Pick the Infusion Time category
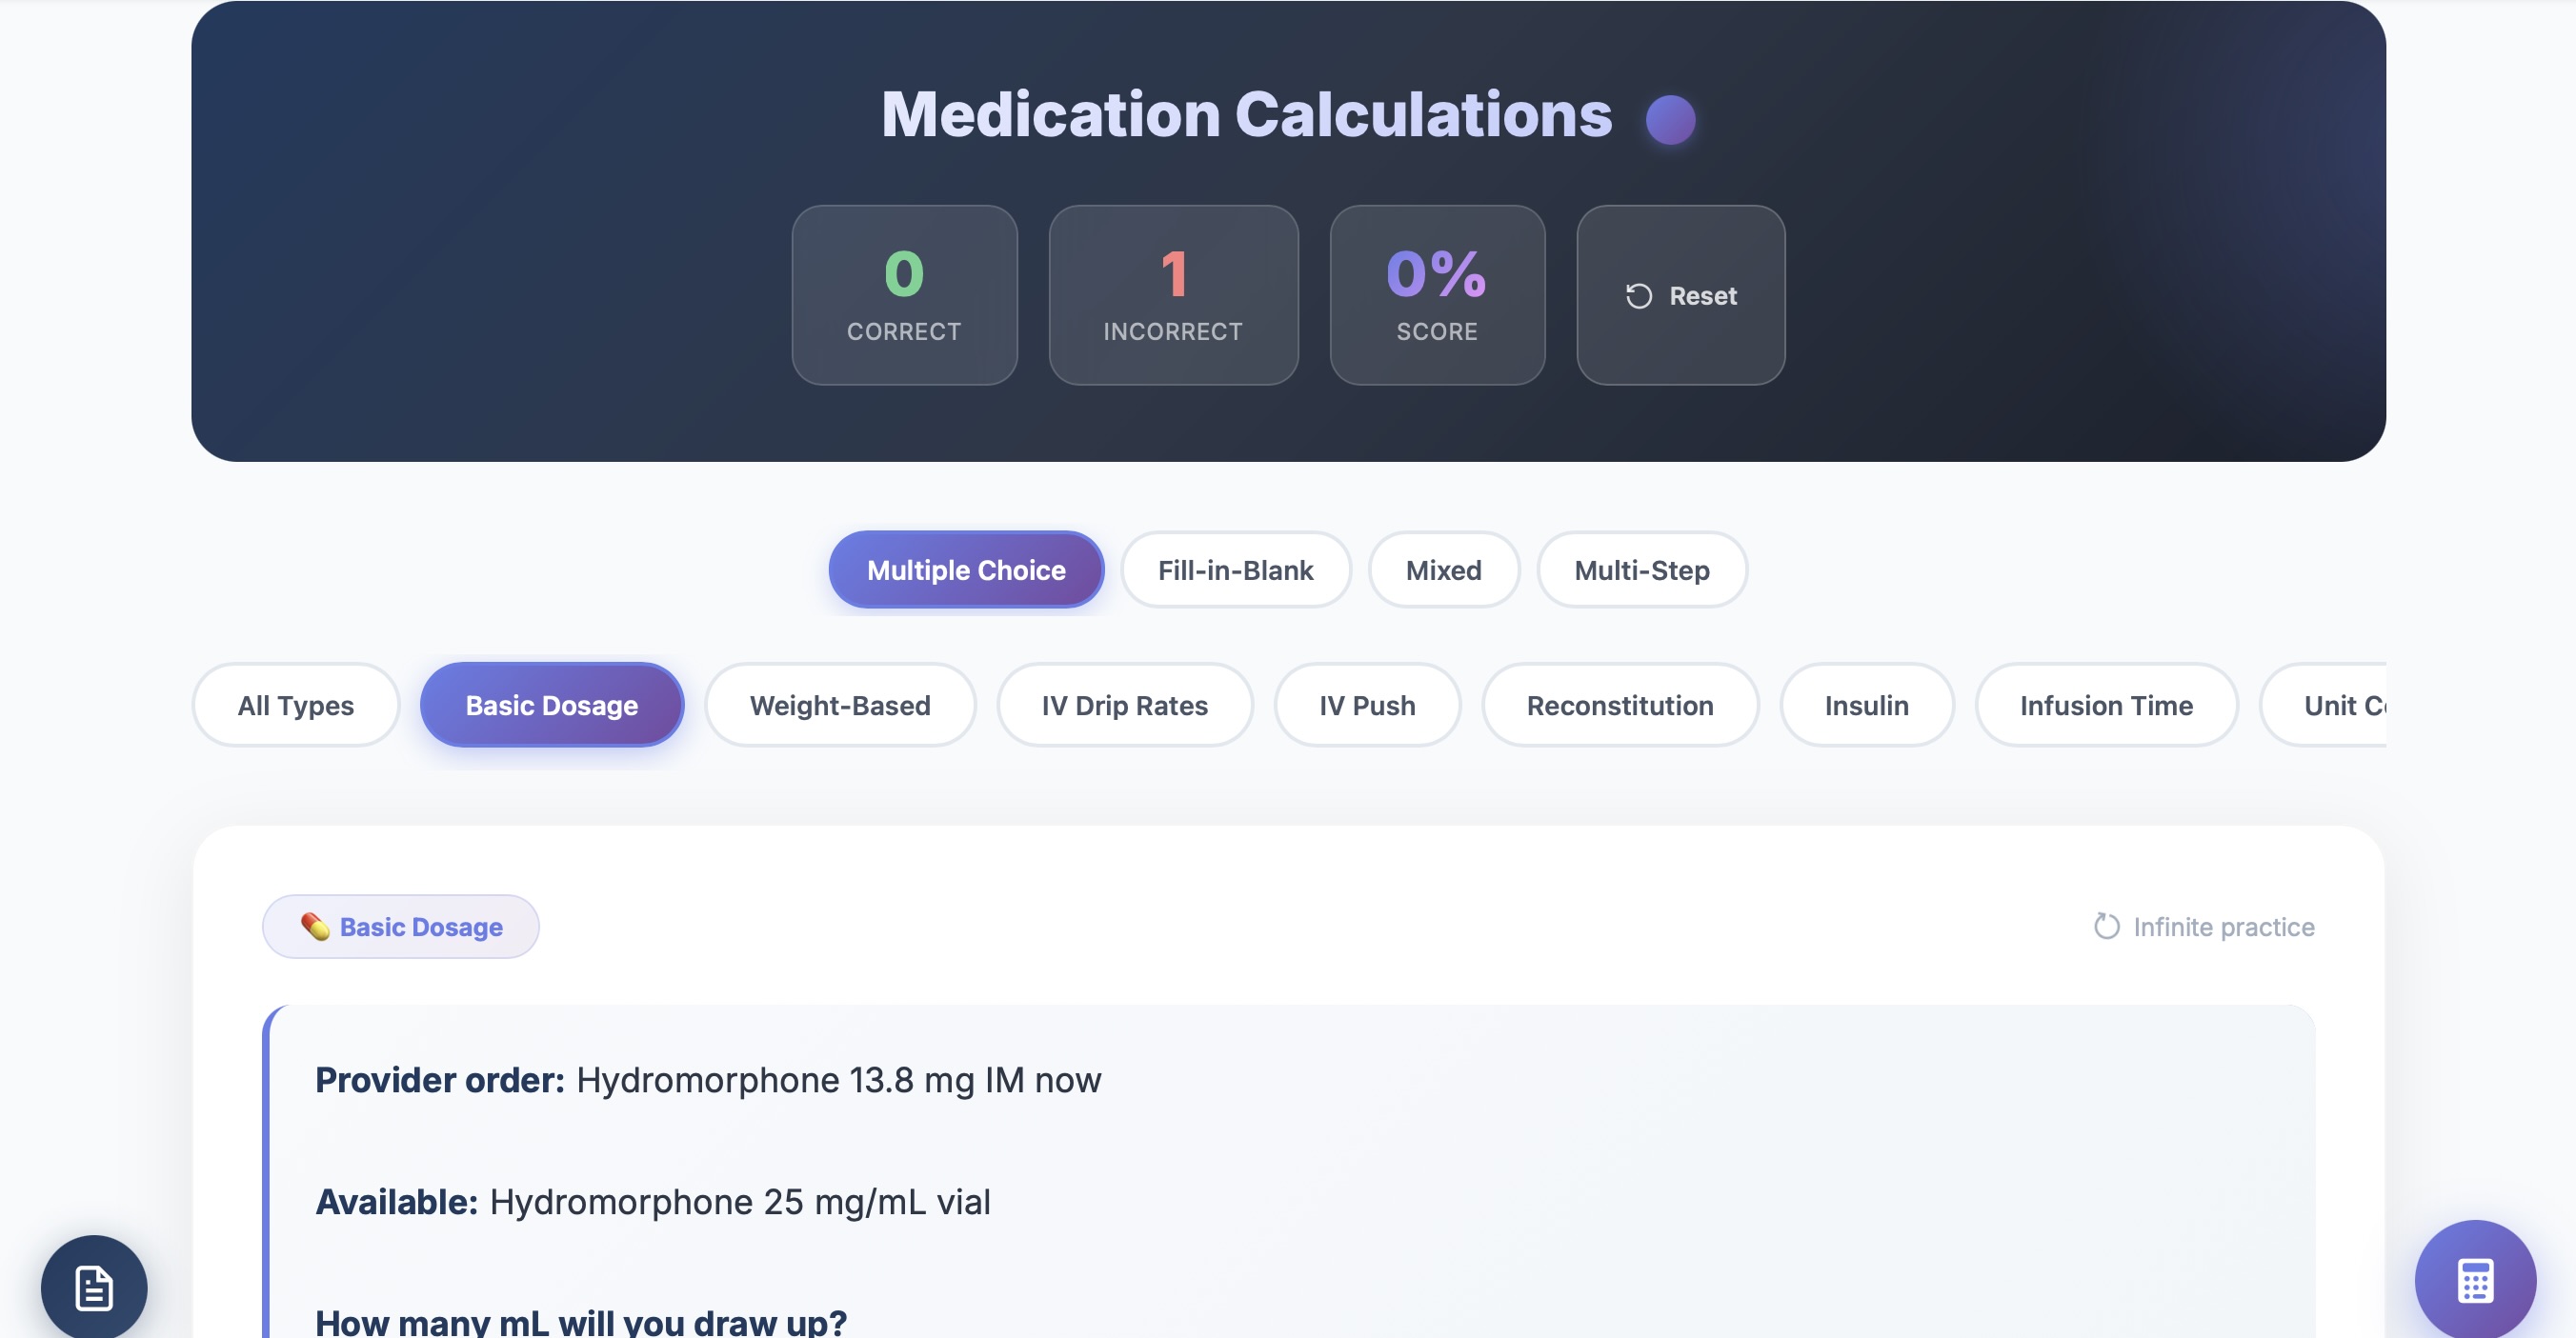 tap(2107, 705)
